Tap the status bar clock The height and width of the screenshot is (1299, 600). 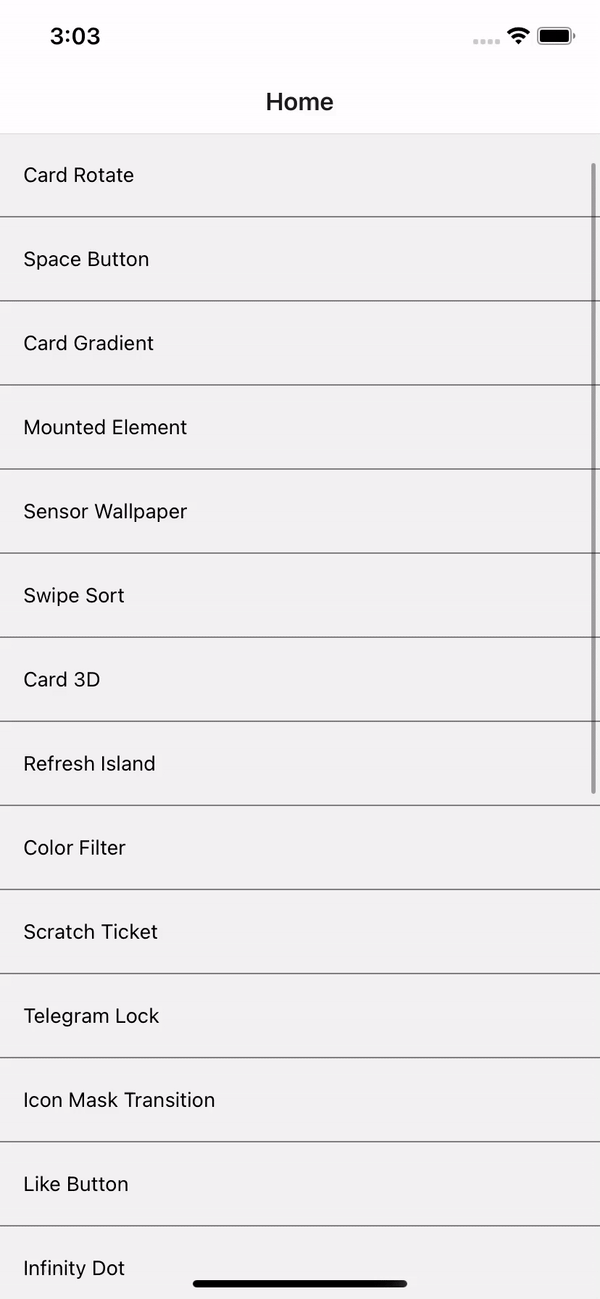pyautogui.click(x=75, y=36)
